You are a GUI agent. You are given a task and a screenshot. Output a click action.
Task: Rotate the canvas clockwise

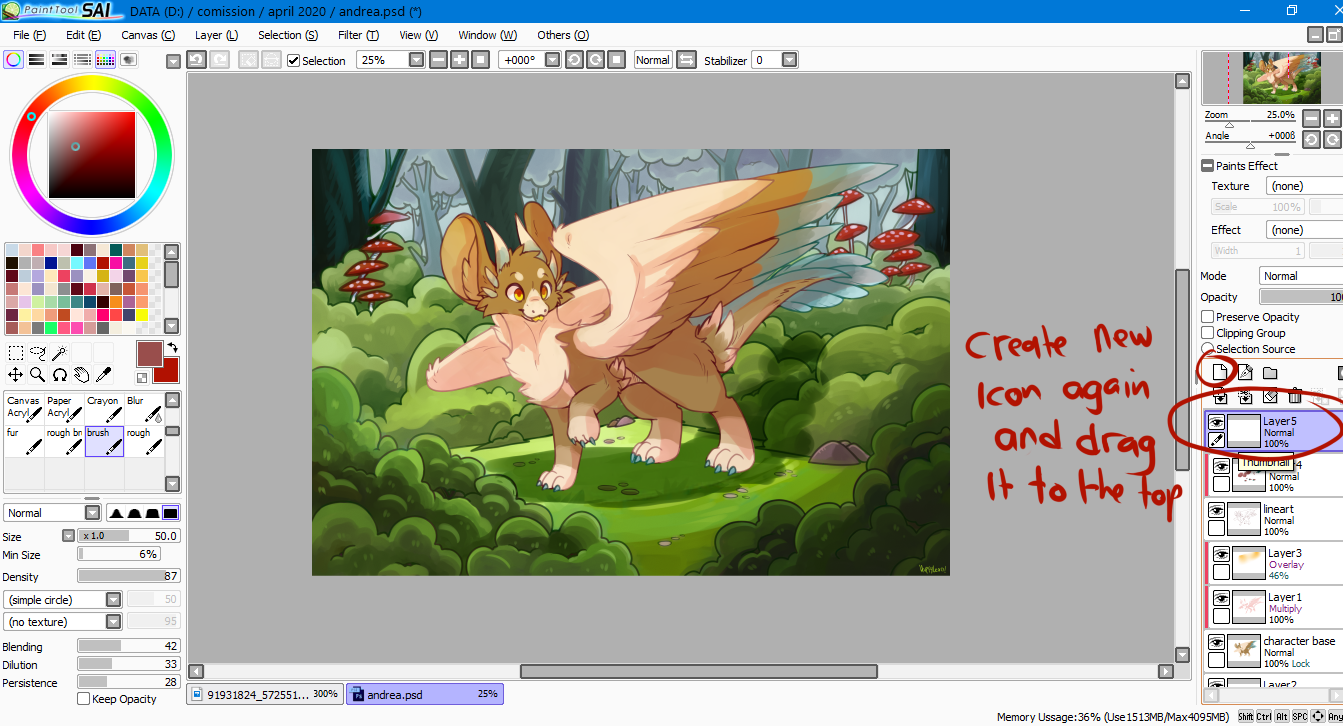click(x=595, y=60)
